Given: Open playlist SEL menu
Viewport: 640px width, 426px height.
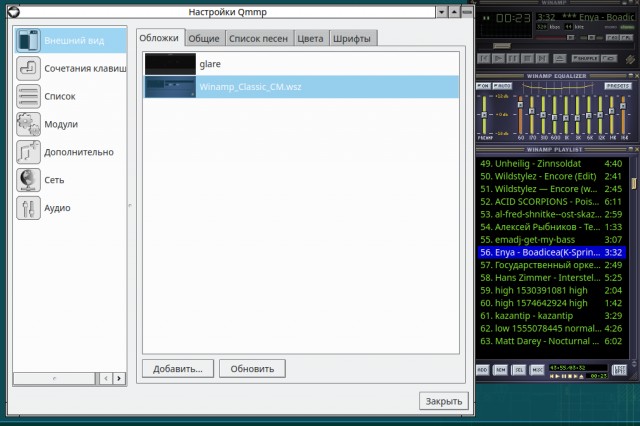Looking at the screenshot, I should pos(519,370).
